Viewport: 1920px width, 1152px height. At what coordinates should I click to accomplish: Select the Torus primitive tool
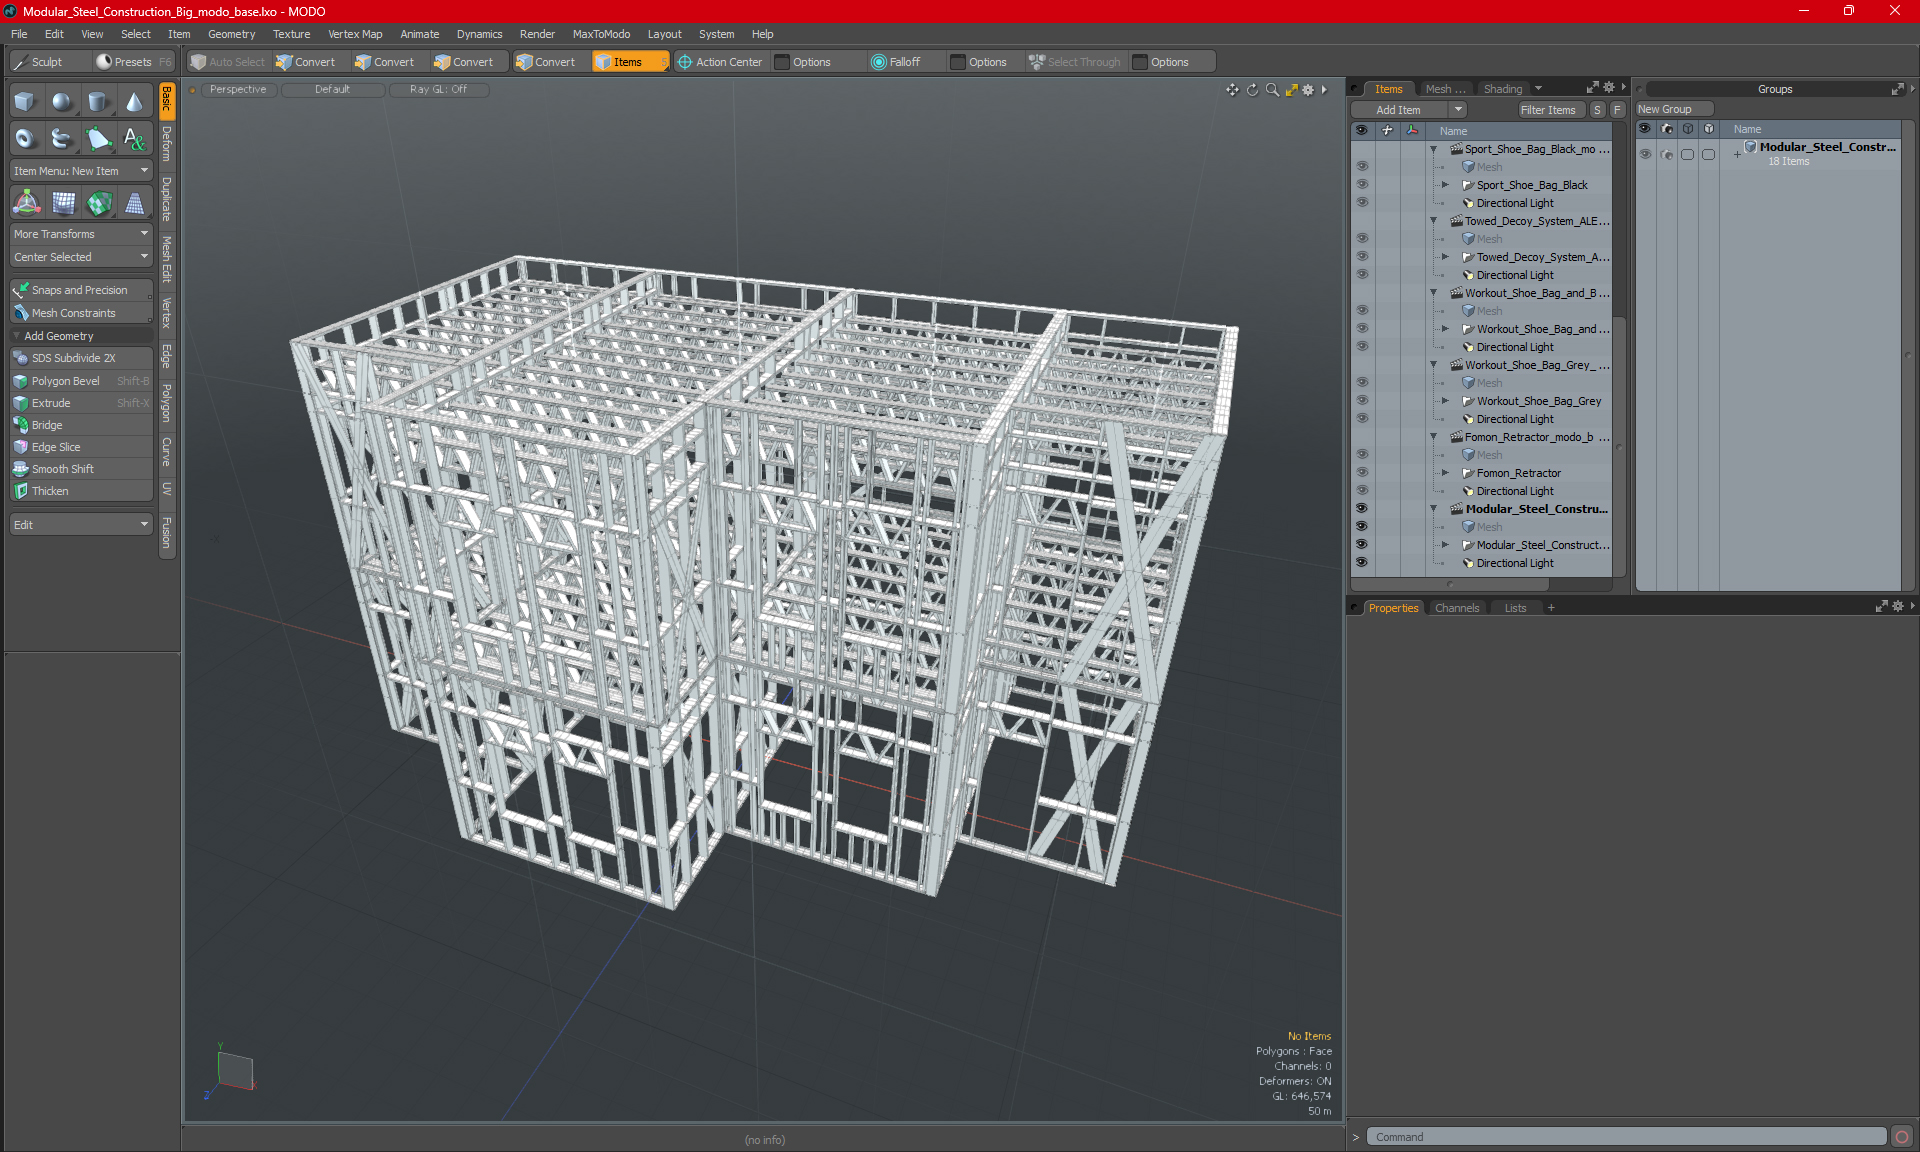tap(25, 138)
